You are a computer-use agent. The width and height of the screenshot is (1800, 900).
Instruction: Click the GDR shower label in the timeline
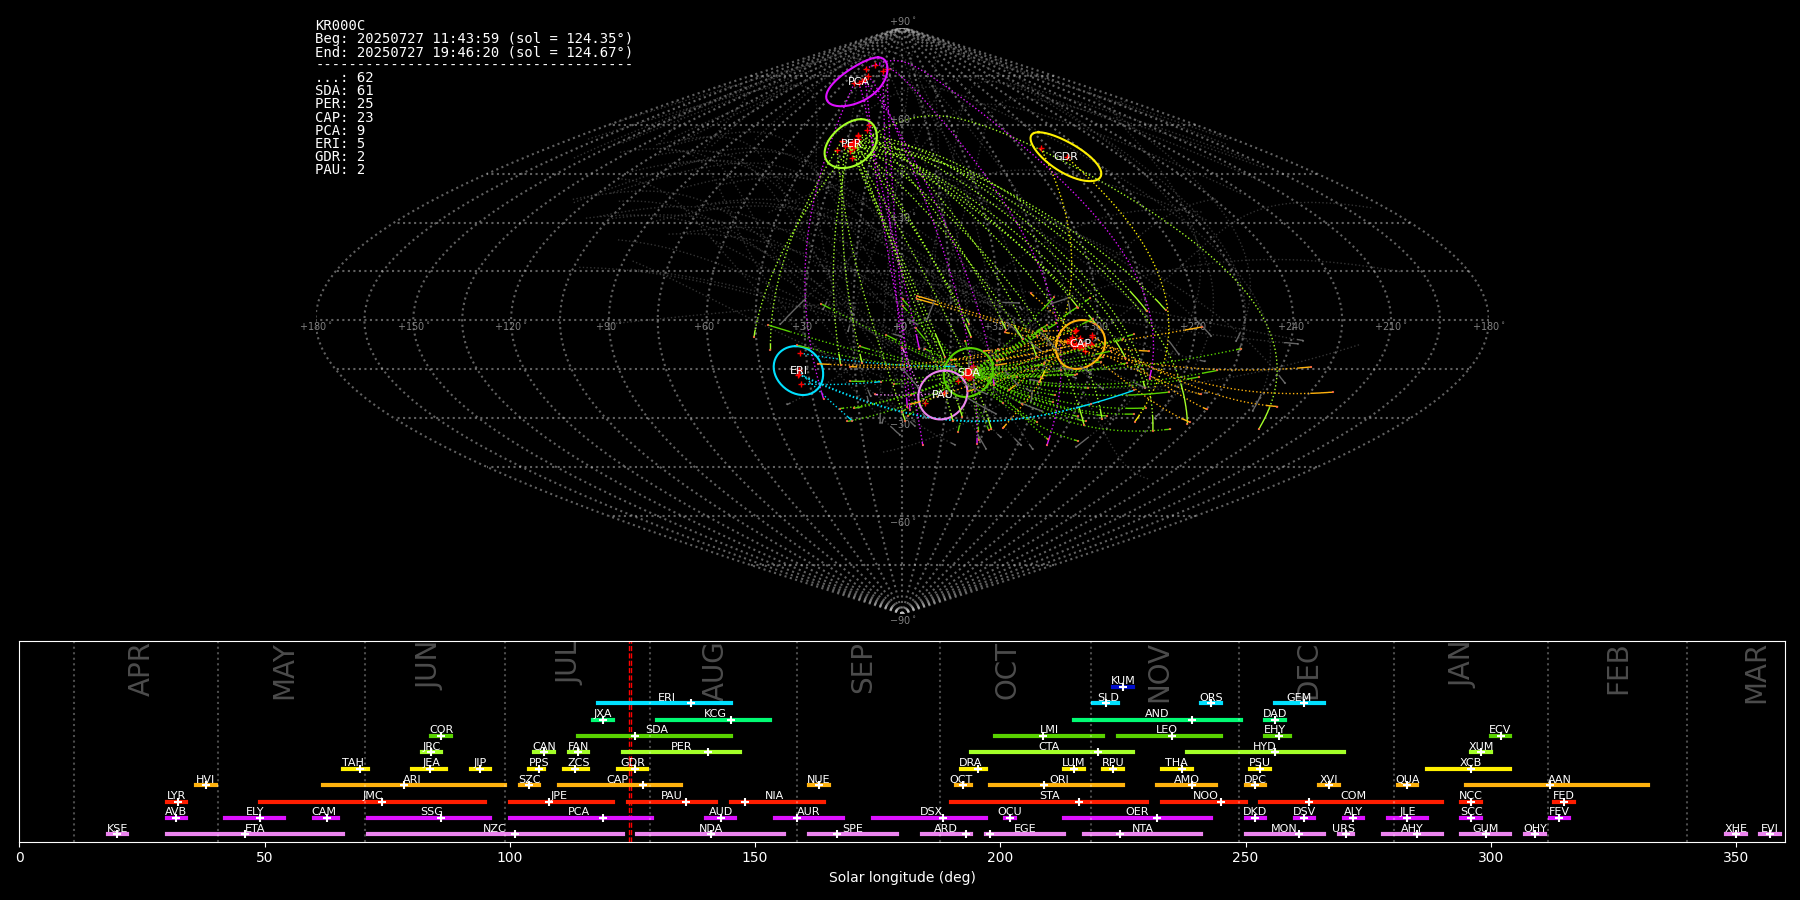(x=633, y=763)
